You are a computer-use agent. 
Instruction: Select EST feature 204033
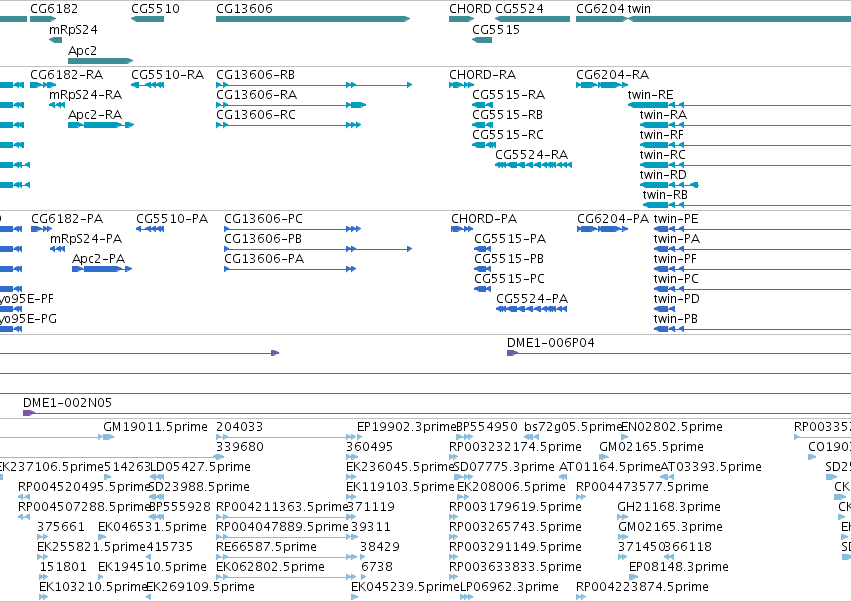239,427
